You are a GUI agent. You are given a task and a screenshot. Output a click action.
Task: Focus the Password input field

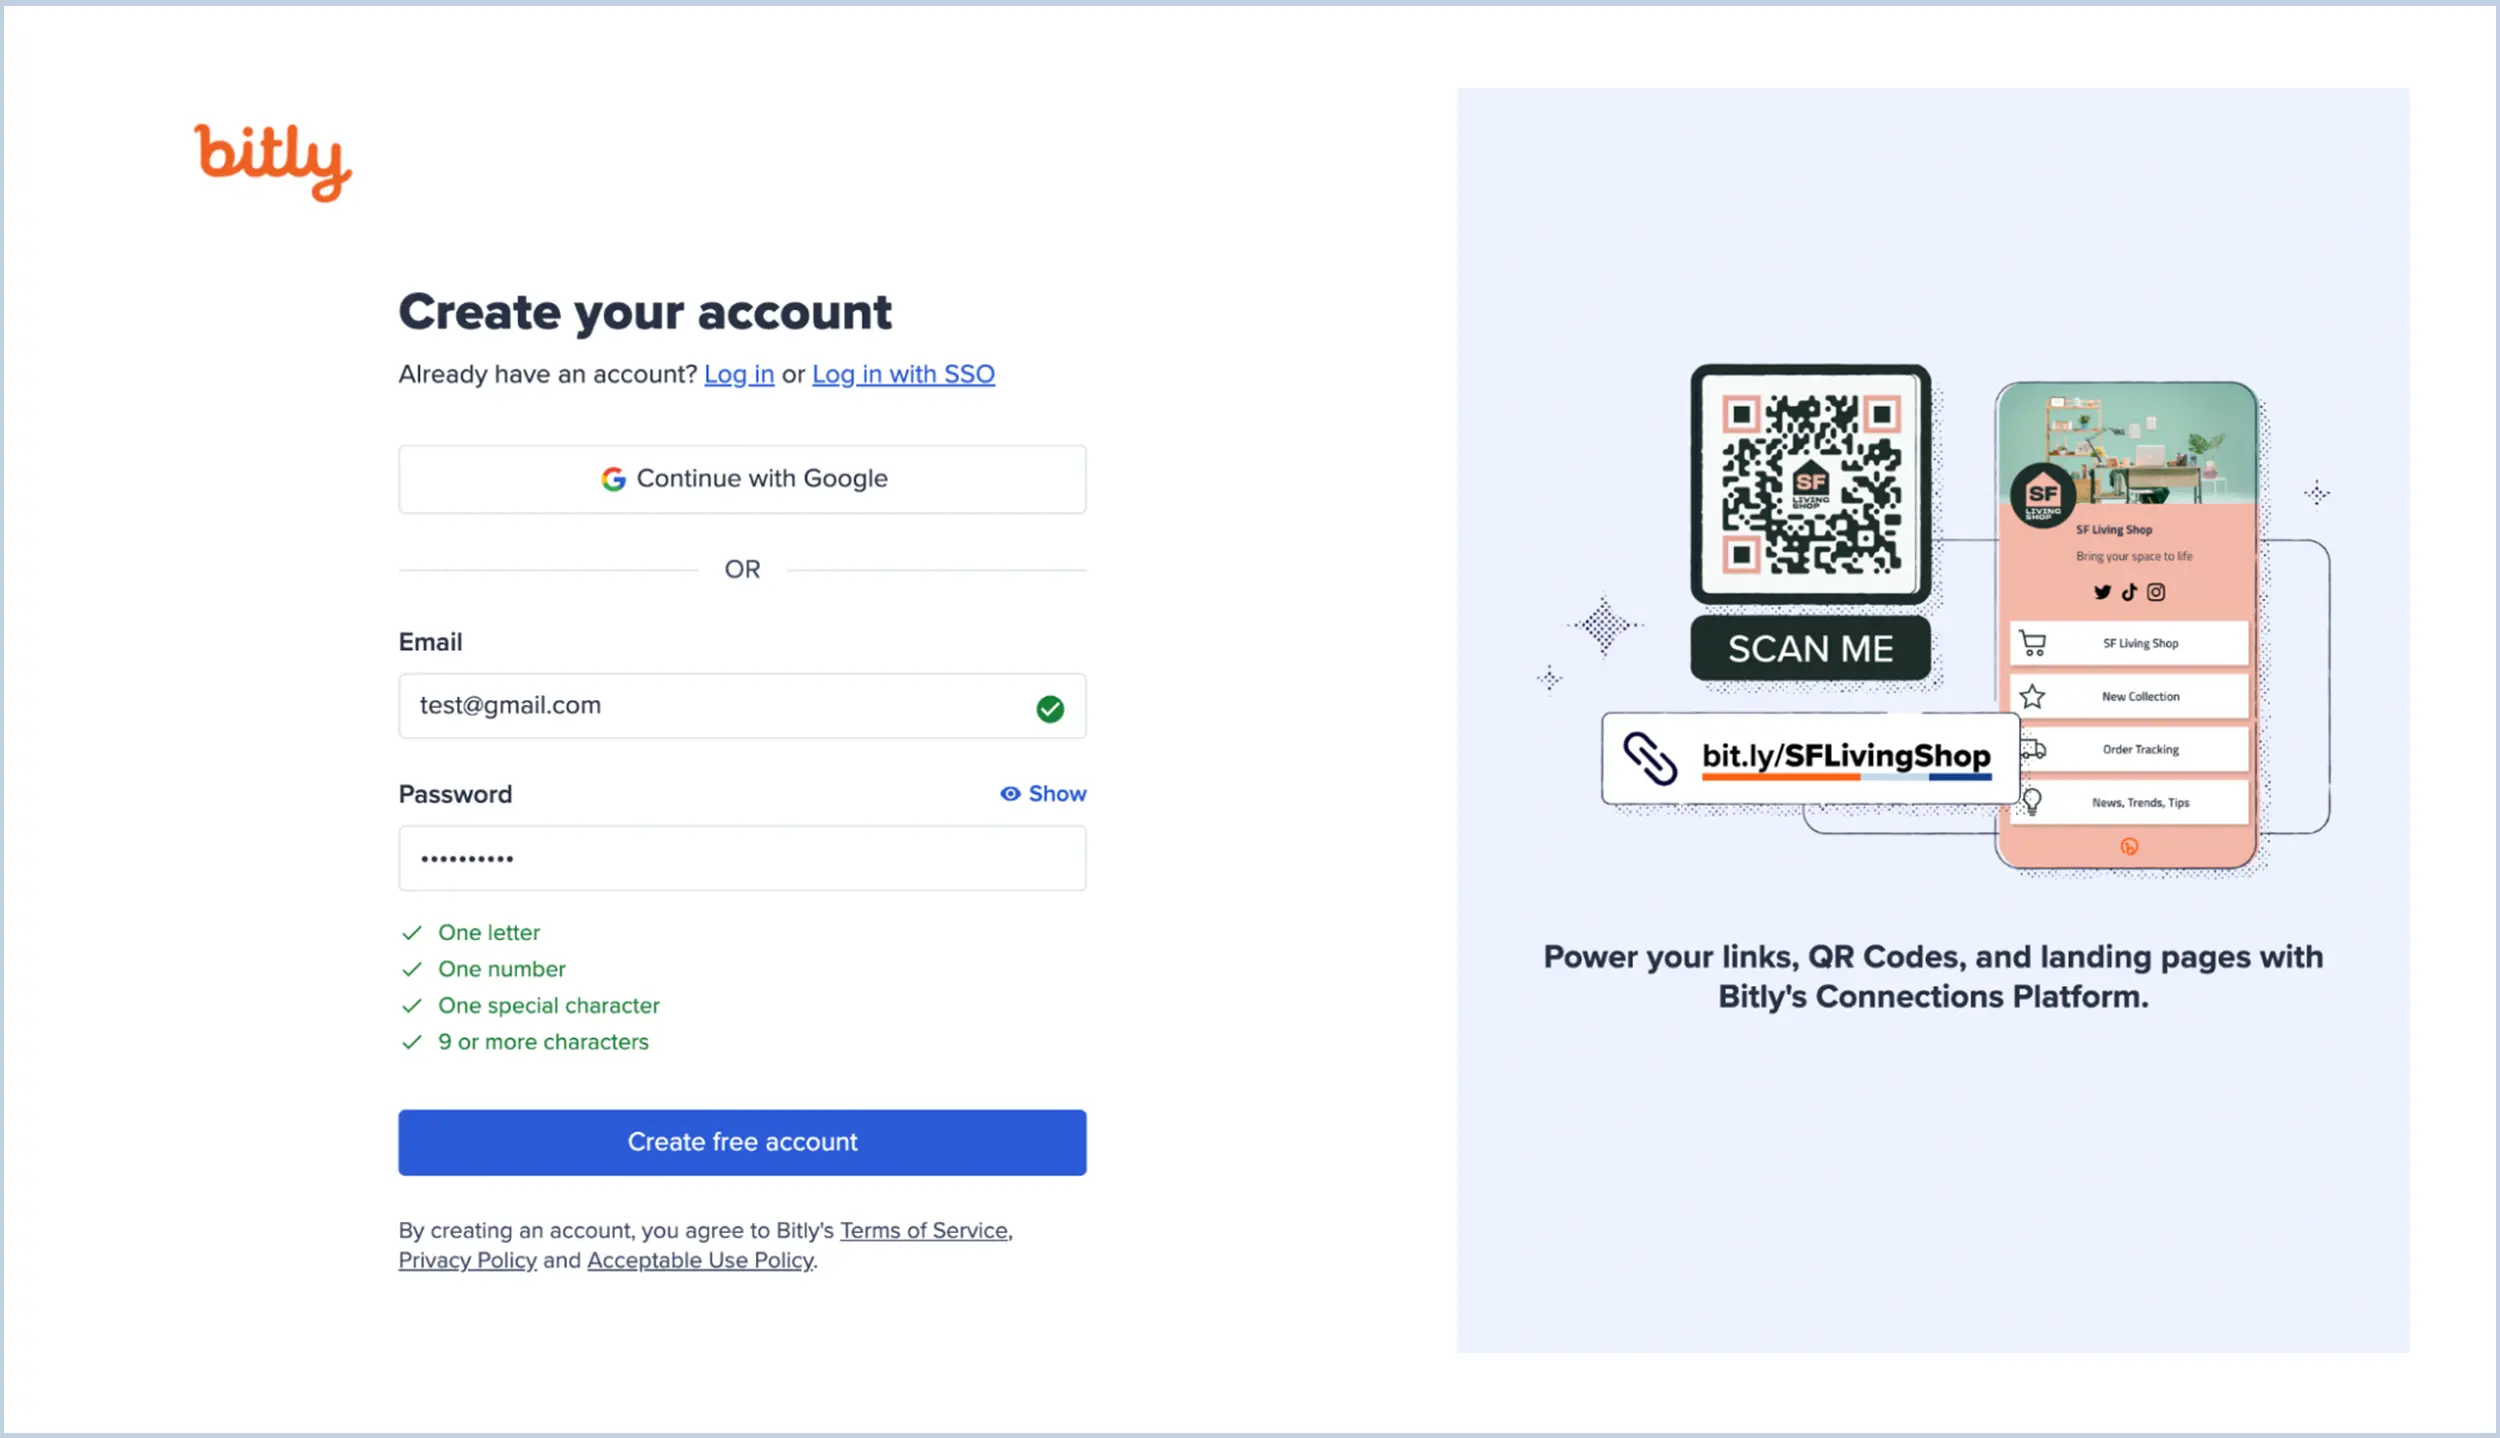[742, 858]
